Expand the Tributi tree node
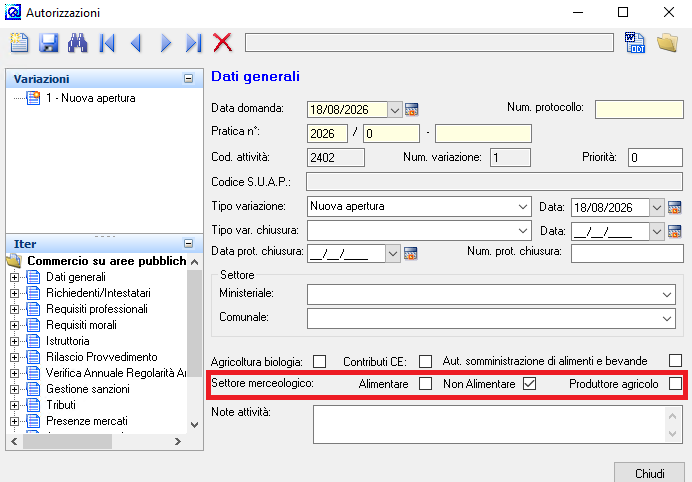 (14, 405)
